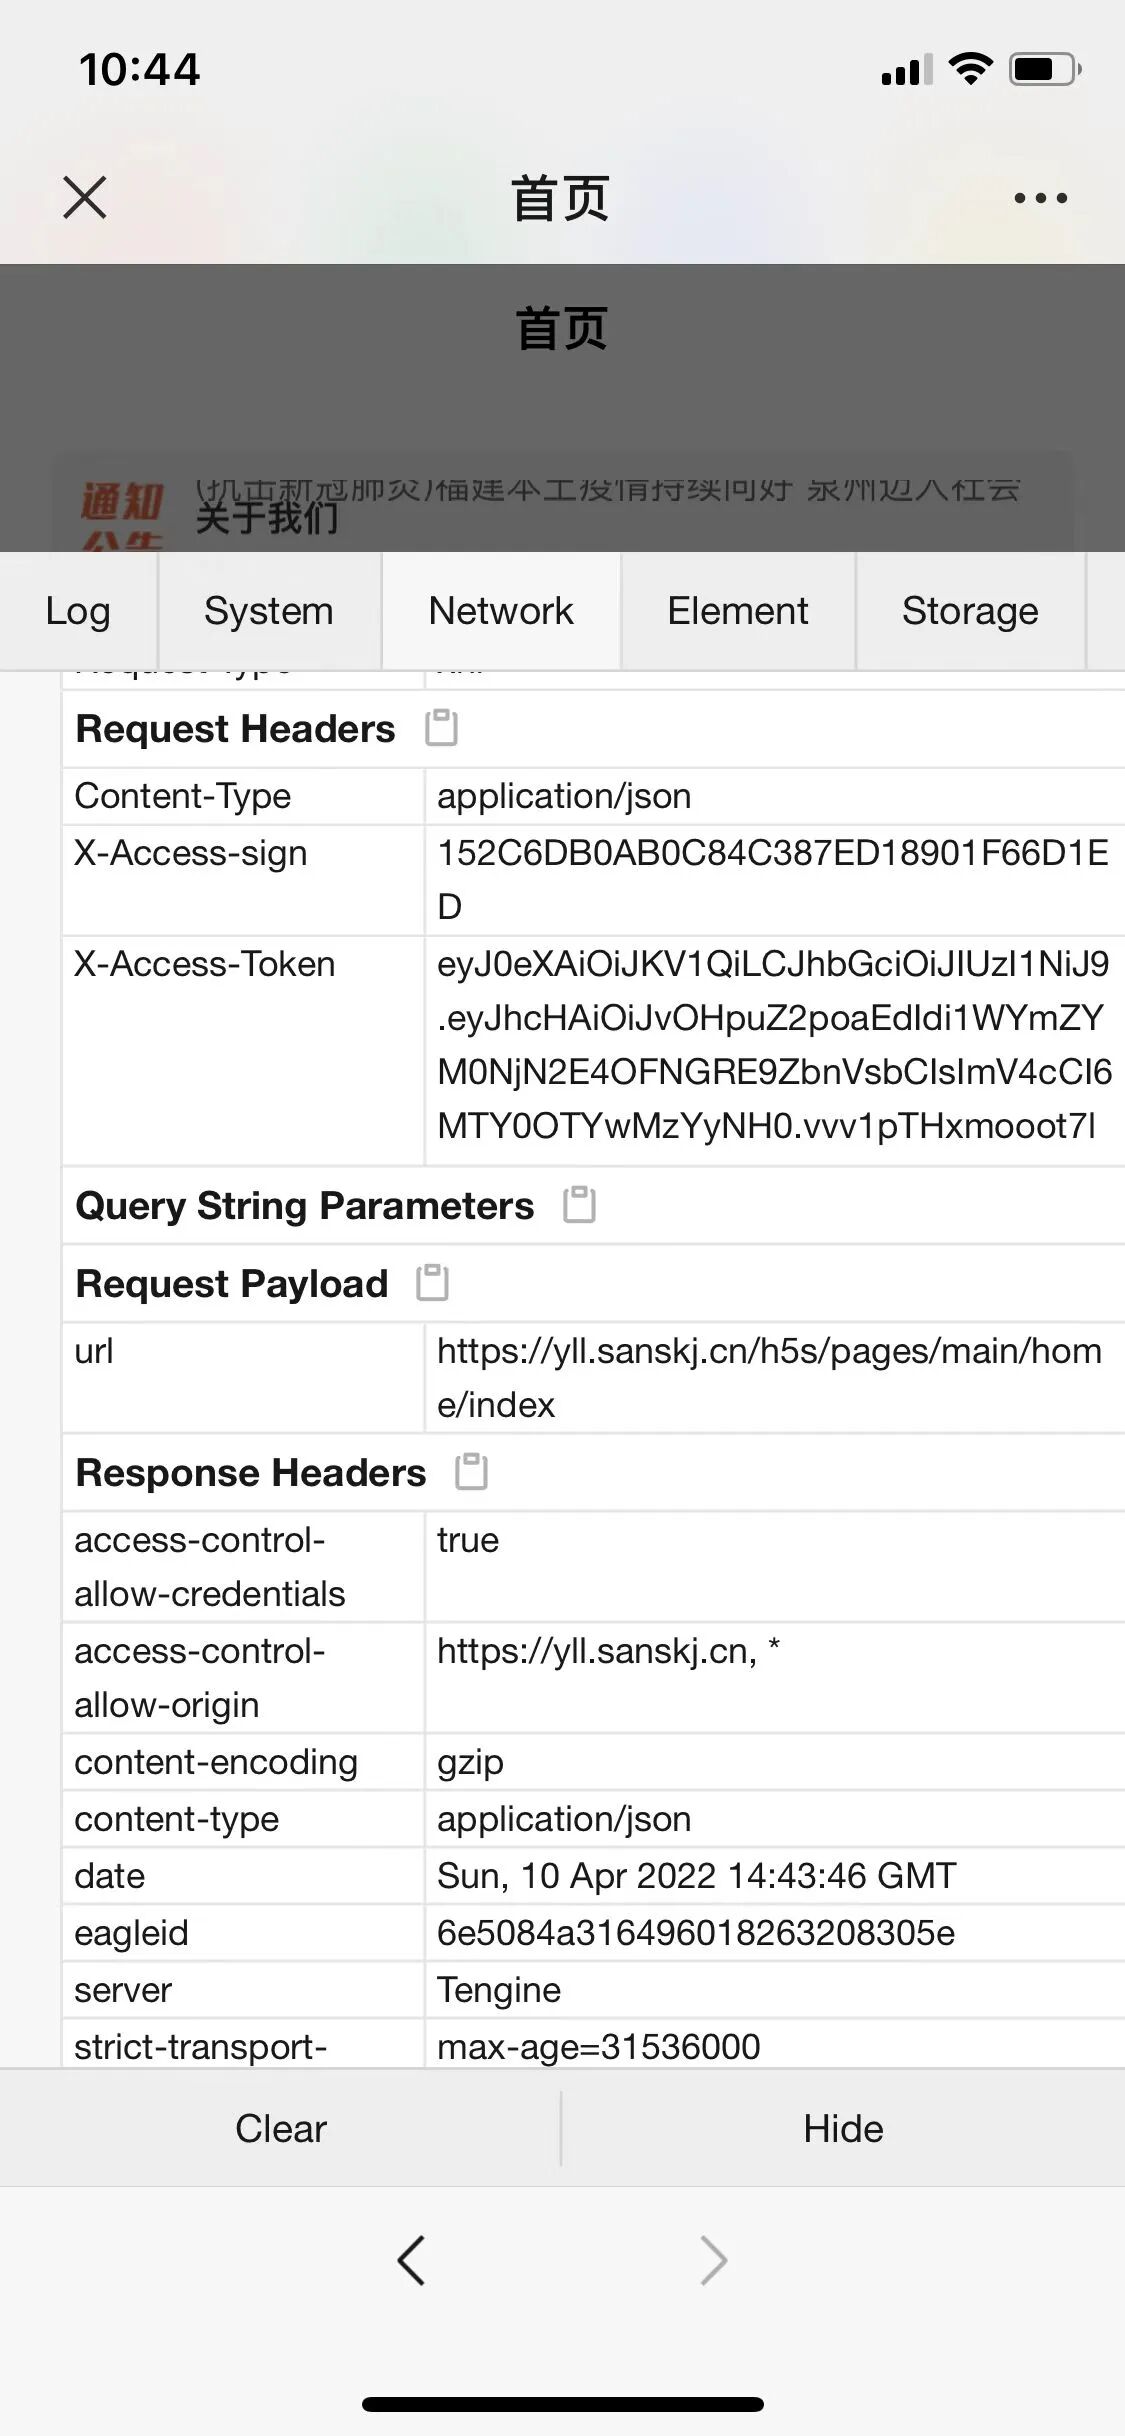Select the Network tab

tap(501, 611)
